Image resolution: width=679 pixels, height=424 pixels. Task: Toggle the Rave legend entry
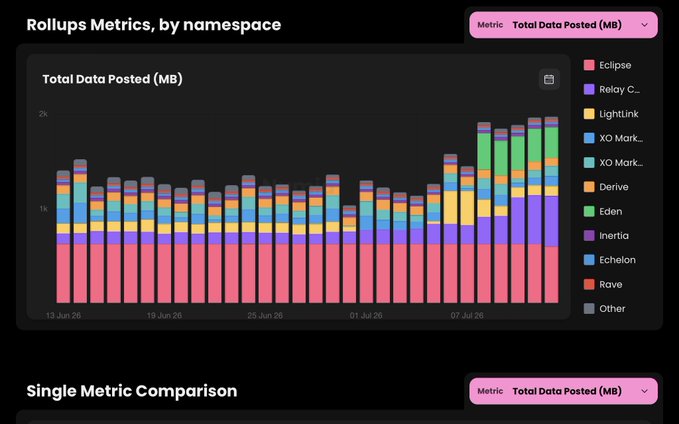[x=603, y=285]
